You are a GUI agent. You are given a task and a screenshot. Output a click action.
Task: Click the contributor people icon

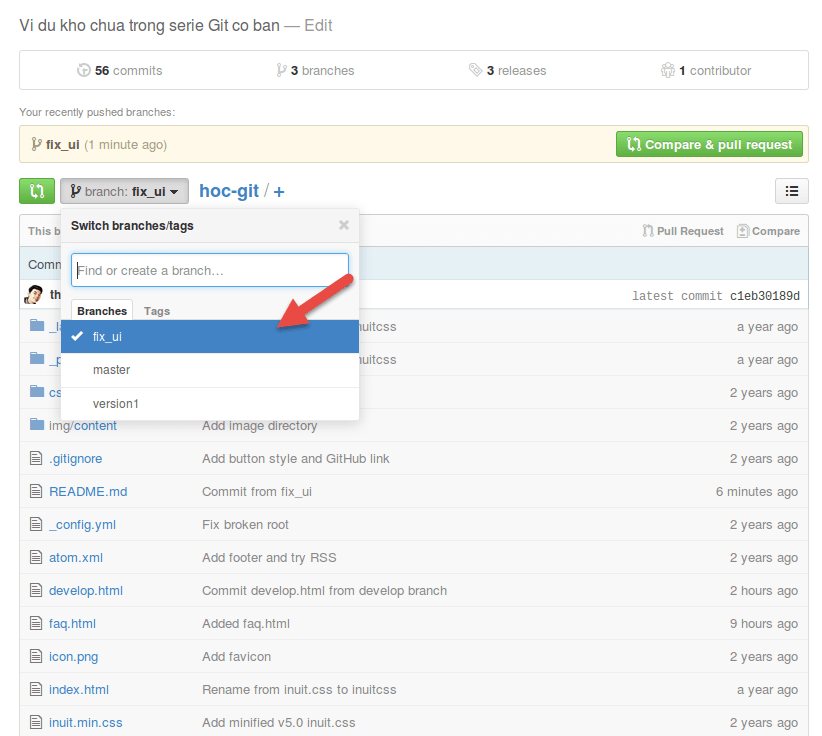[667, 70]
